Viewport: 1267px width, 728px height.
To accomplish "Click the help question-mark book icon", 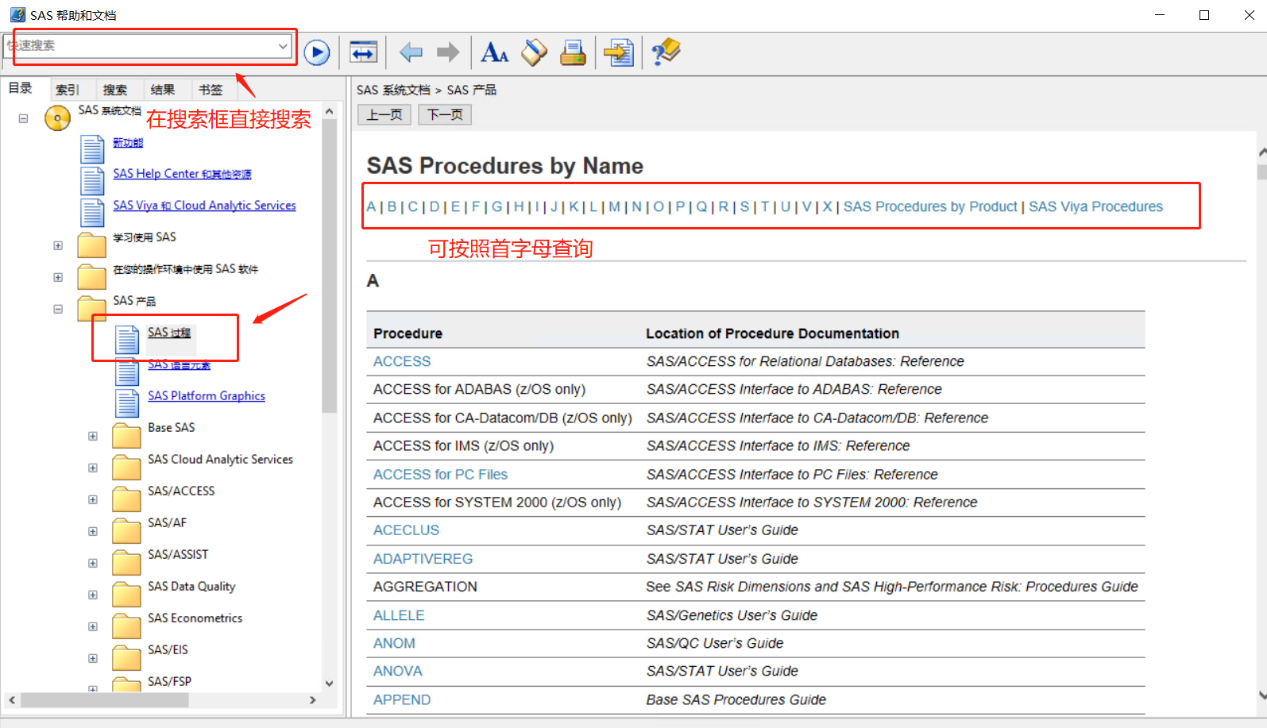I will (x=665, y=52).
